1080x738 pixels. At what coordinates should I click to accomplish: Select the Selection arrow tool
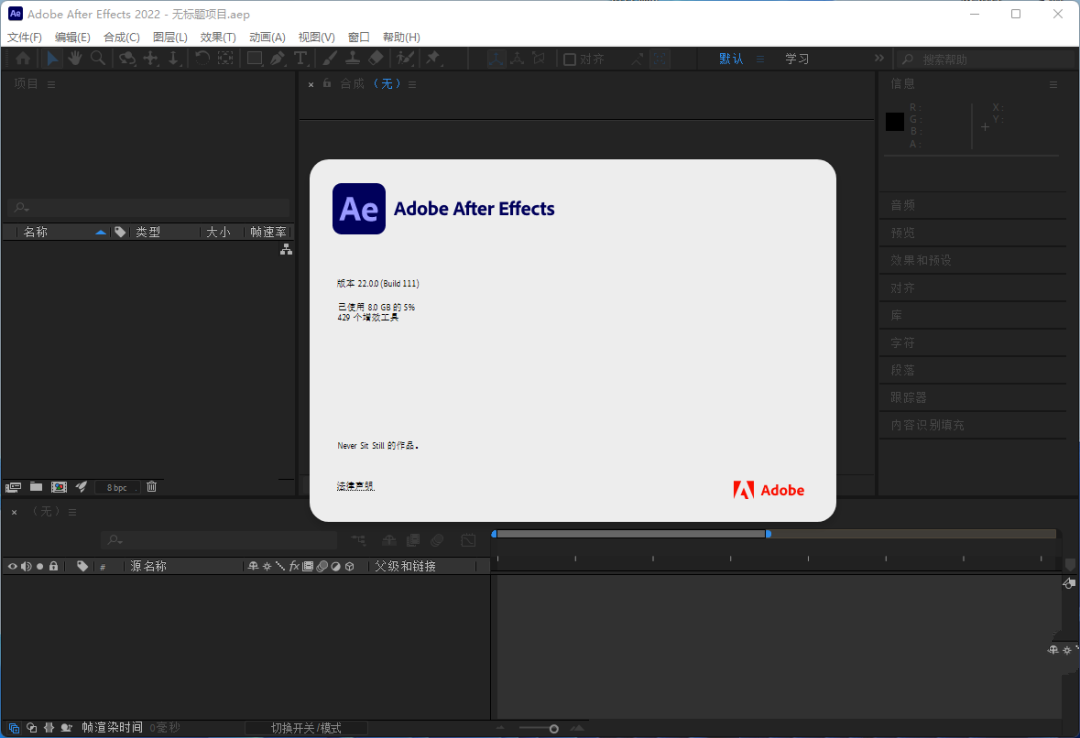pos(52,59)
